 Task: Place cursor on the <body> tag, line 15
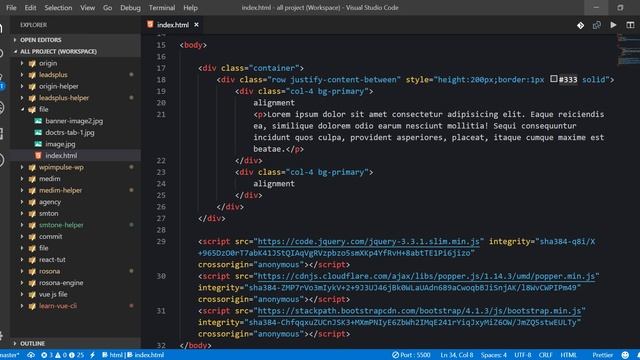tap(193, 45)
